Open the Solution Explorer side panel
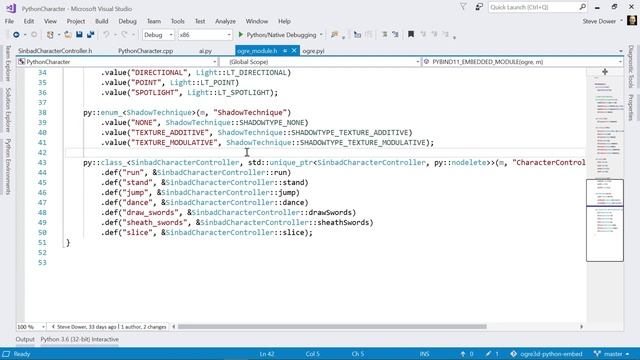The height and width of the screenshot is (360, 640). pos(8,110)
